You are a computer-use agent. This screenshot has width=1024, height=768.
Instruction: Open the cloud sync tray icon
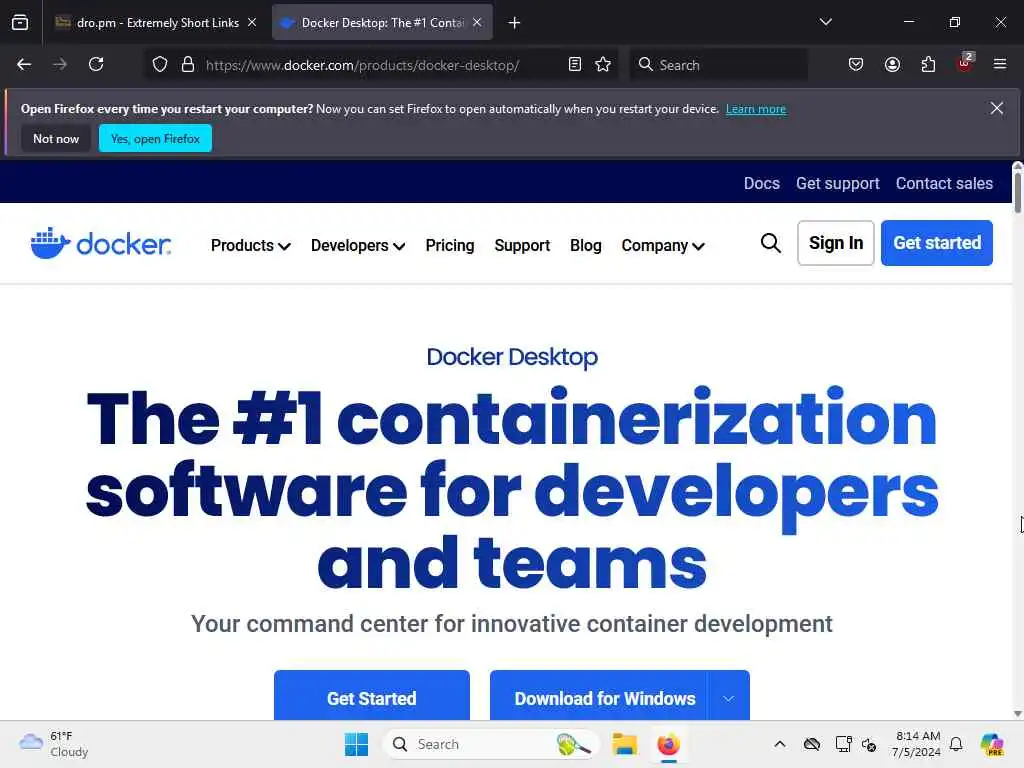(x=812, y=744)
